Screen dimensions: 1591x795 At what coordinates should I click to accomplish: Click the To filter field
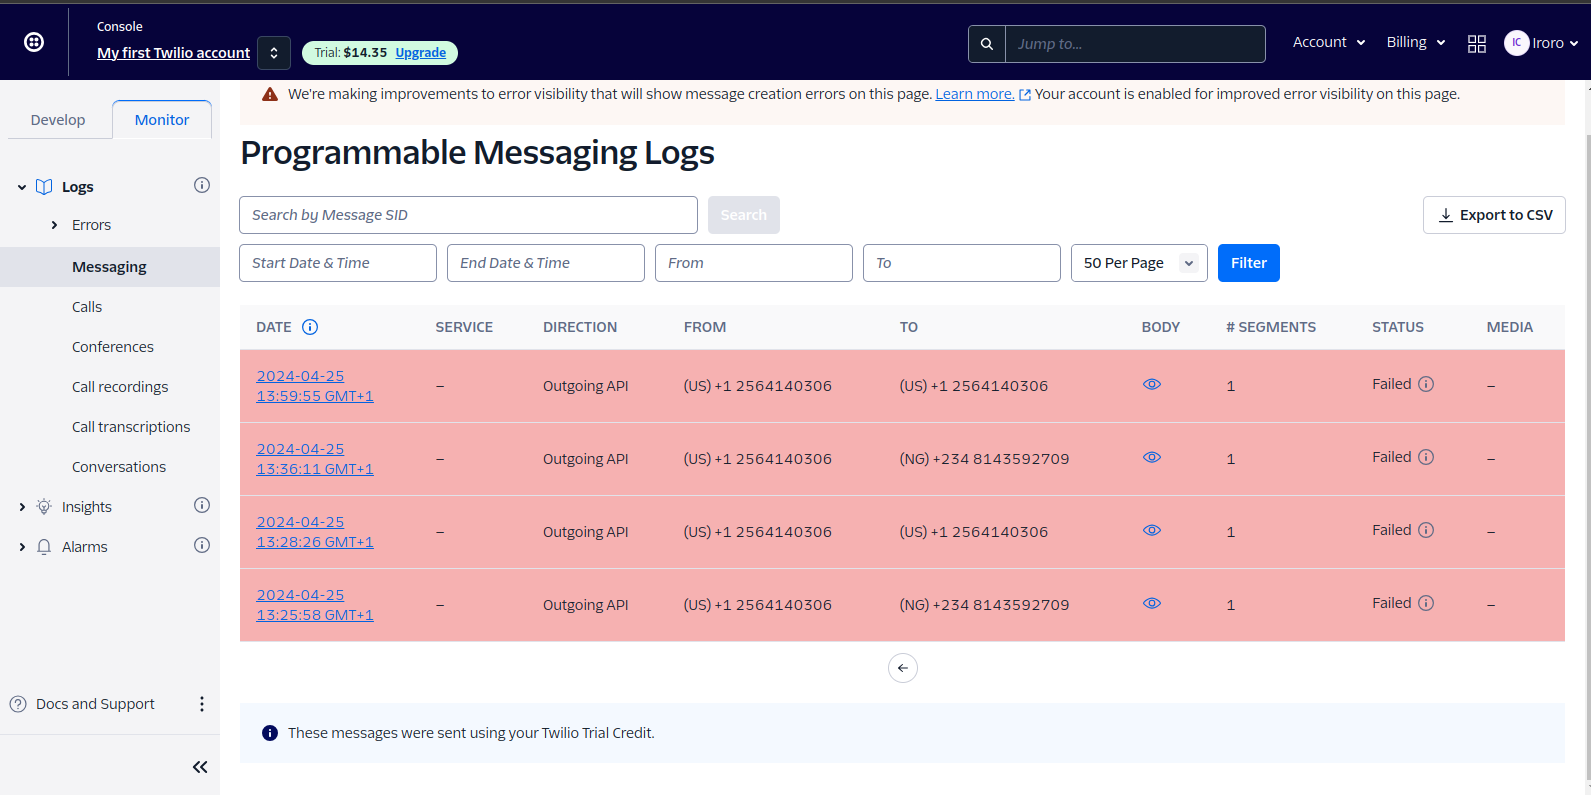click(x=962, y=263)
